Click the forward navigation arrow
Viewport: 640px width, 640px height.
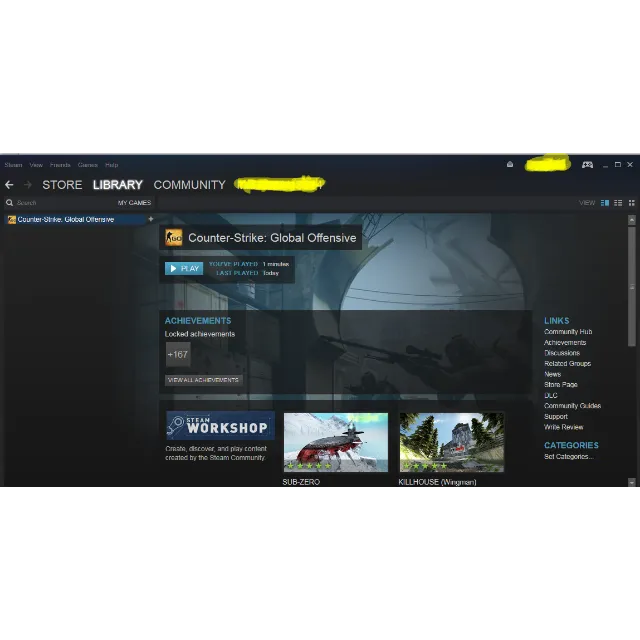pyautogui.click(x=28, y=185)
